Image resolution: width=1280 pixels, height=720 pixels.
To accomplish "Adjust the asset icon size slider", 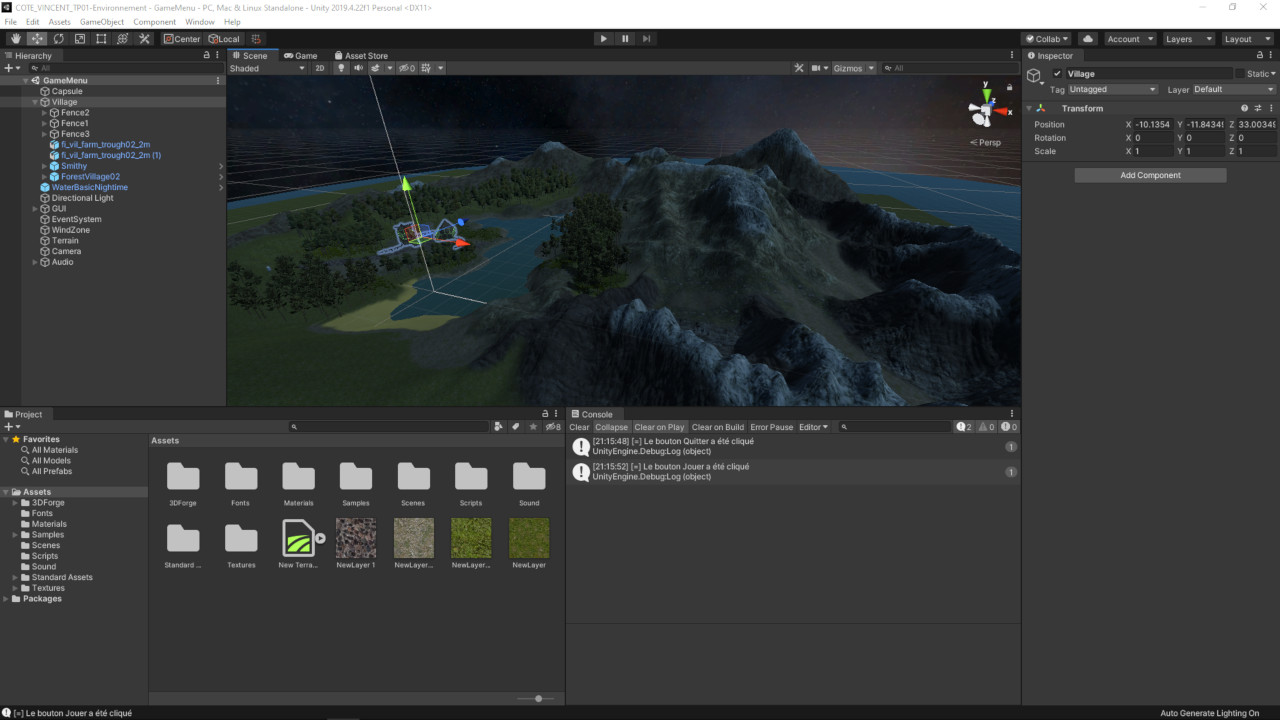I will [x=538, y=698].
